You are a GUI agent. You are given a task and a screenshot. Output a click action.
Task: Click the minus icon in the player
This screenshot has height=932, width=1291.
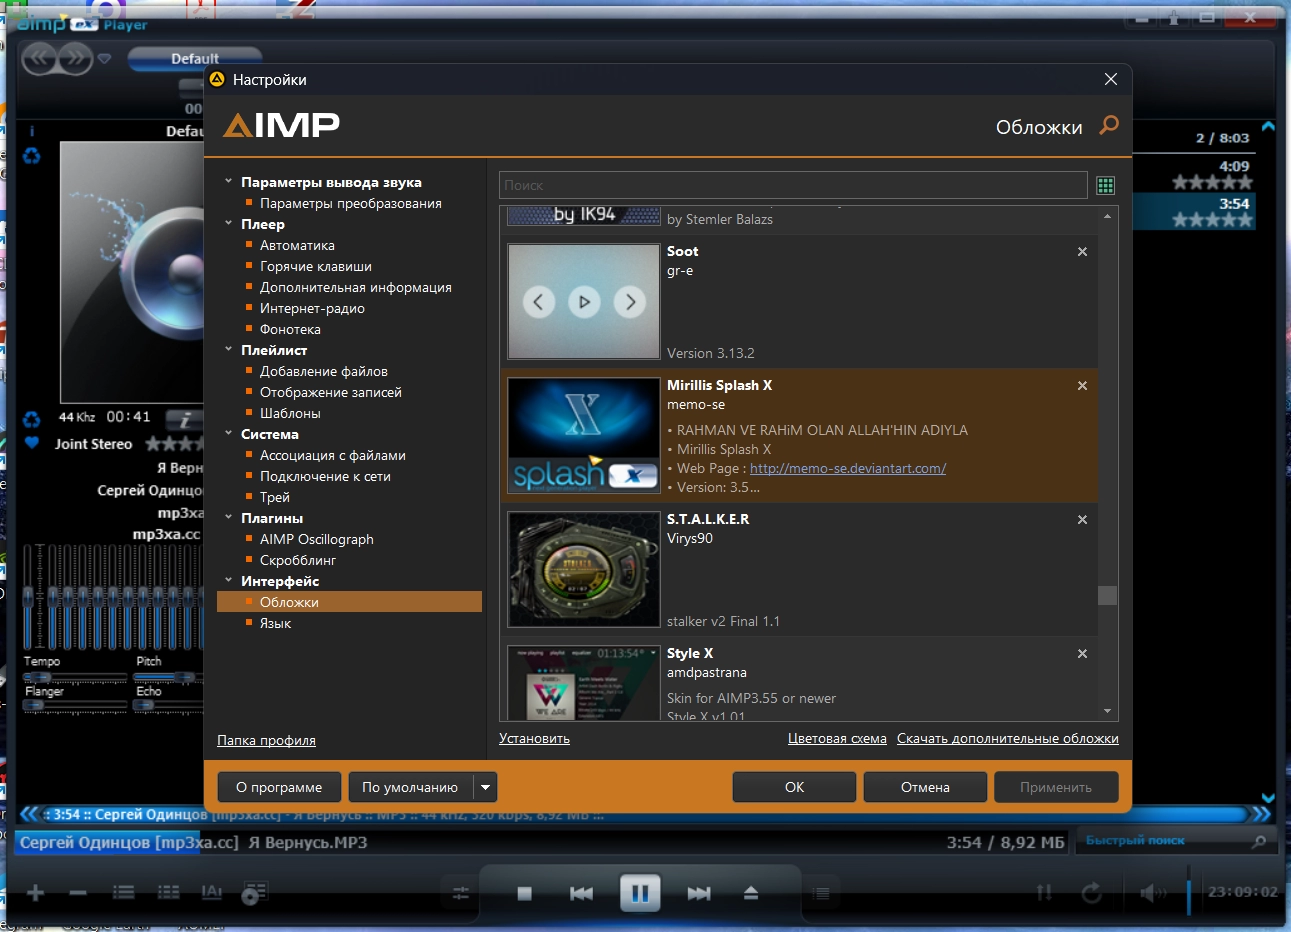(x=79, y=892)
